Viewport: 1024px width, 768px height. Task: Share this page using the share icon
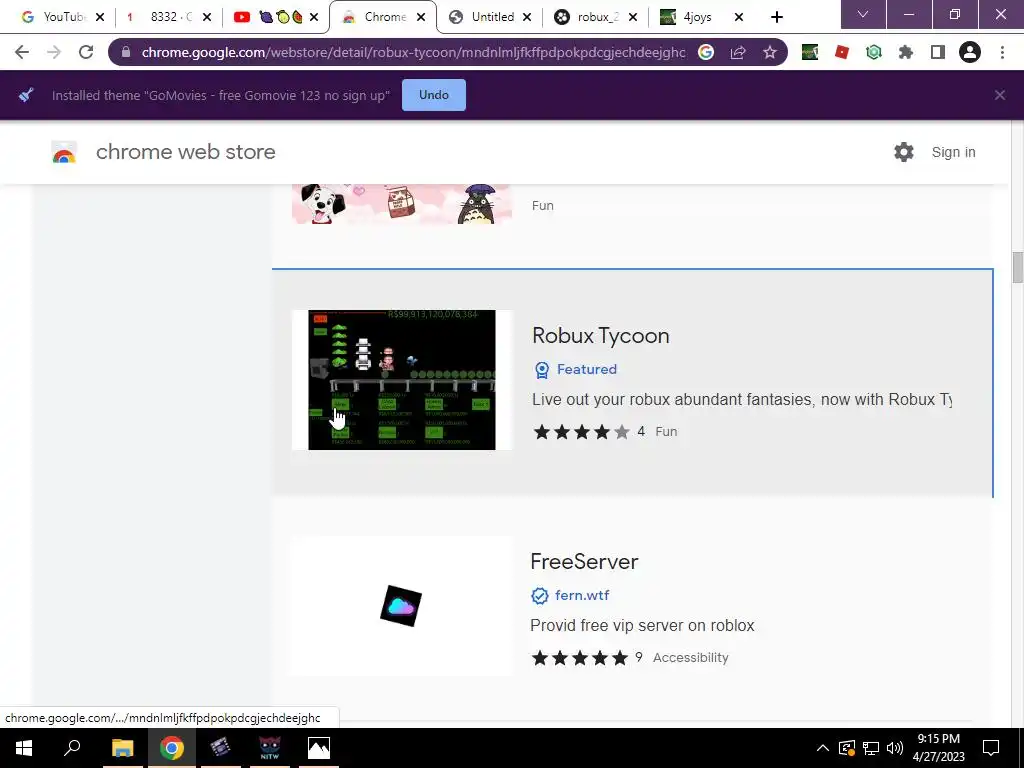(738, 52)
